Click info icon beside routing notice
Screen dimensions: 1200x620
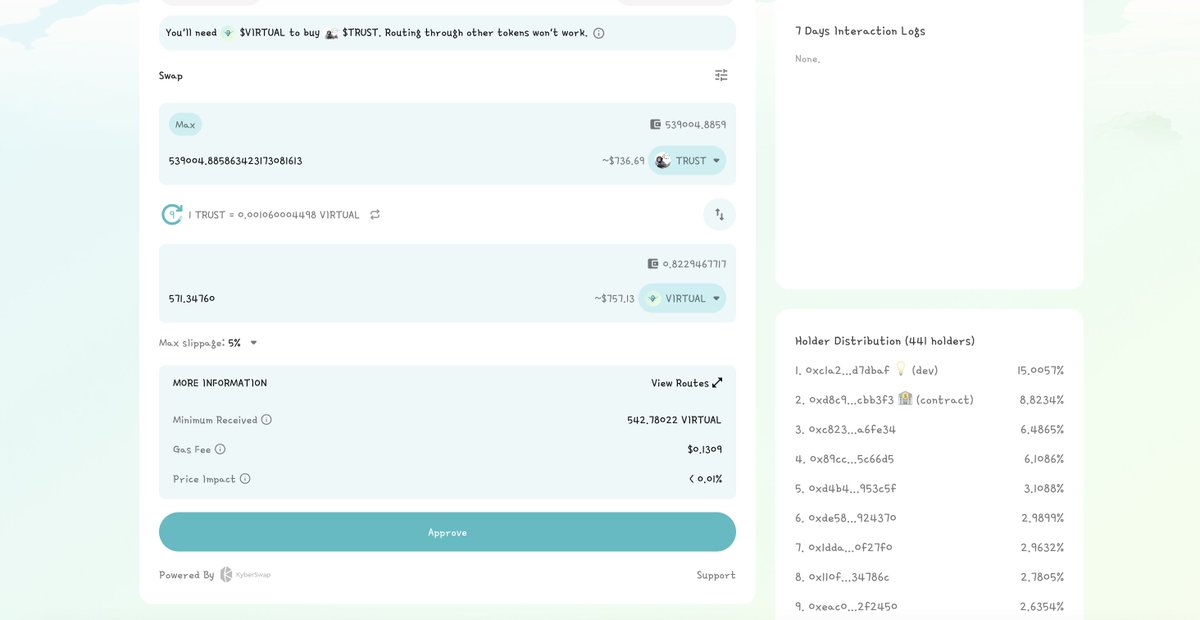[x=599, y=33]
